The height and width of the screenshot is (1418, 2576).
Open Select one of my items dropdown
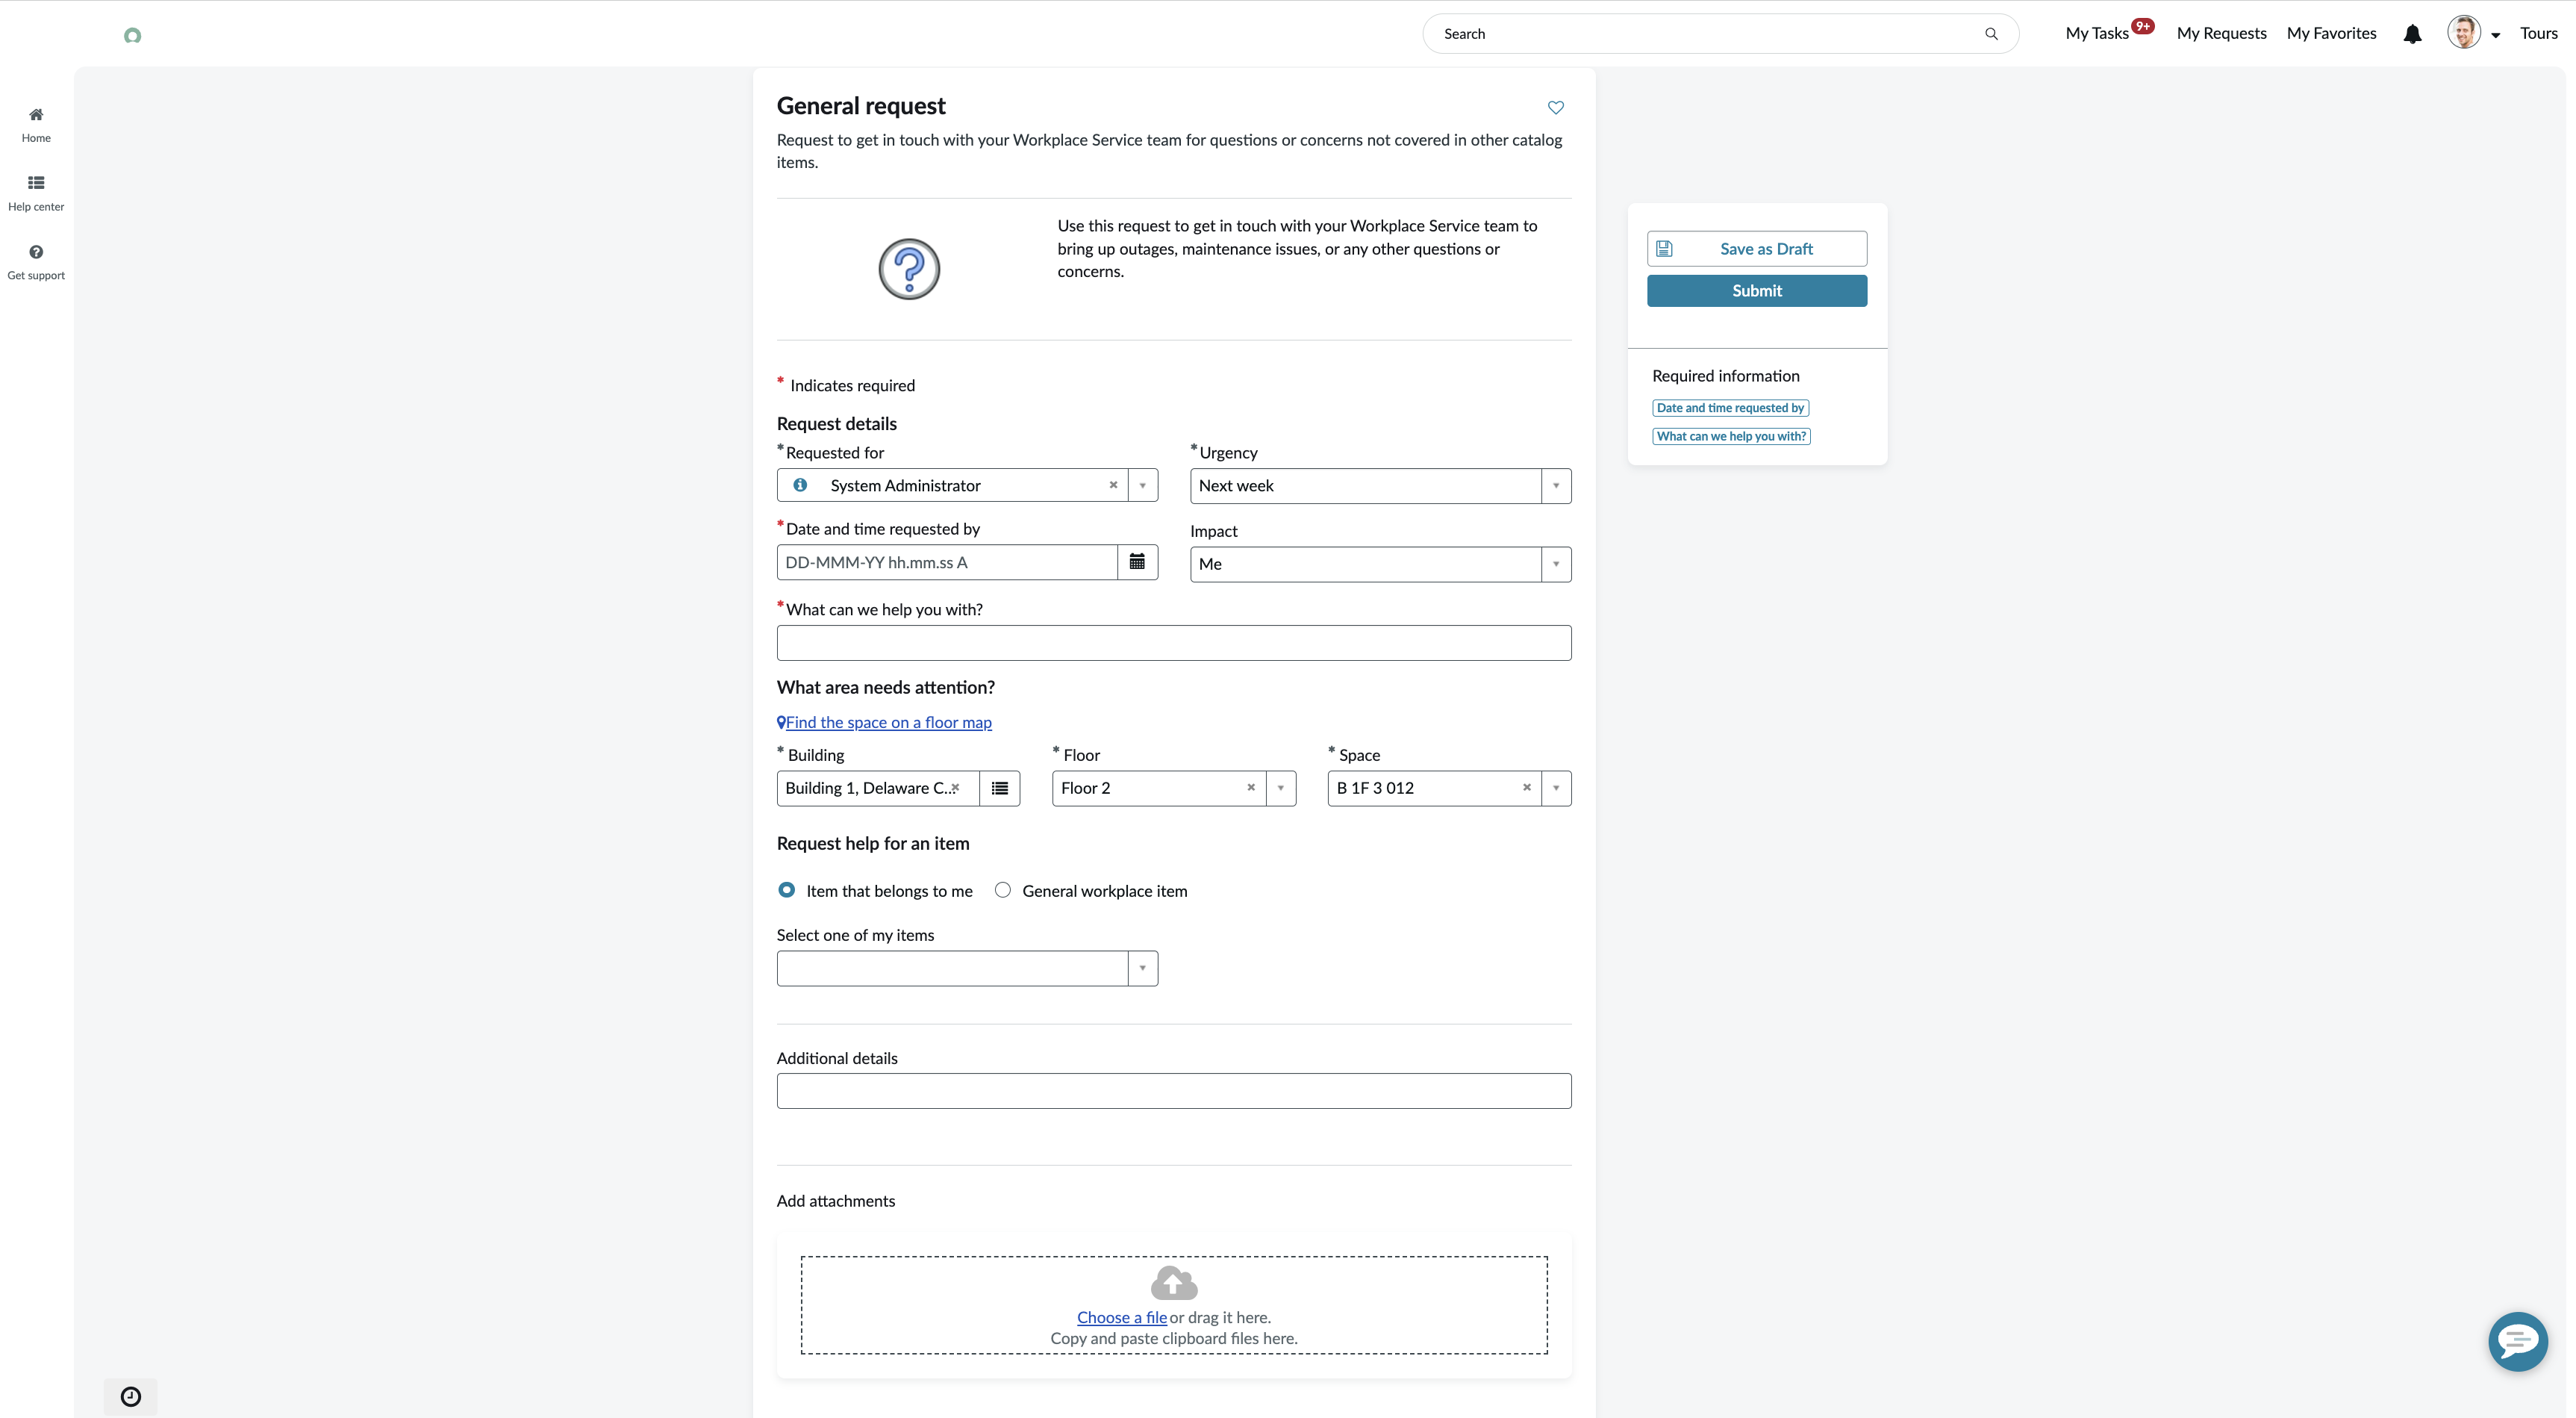(967, 968)
